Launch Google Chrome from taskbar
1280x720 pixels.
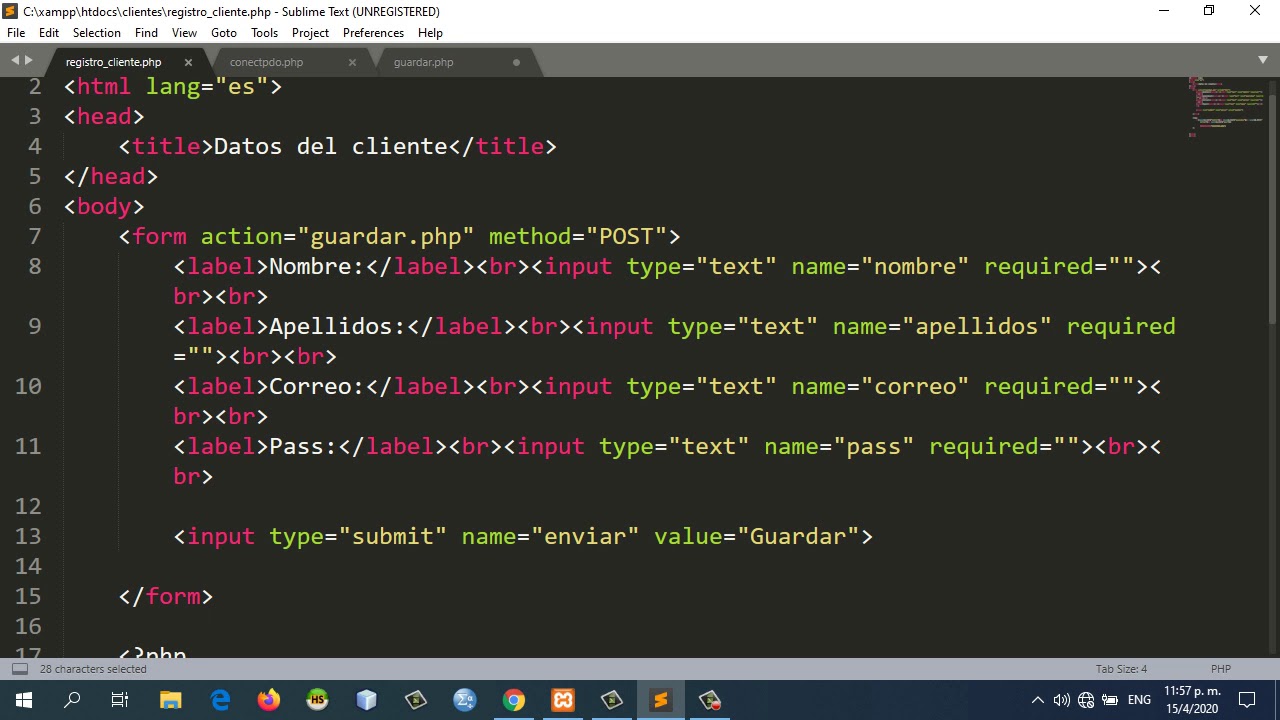tap(514, 700)
